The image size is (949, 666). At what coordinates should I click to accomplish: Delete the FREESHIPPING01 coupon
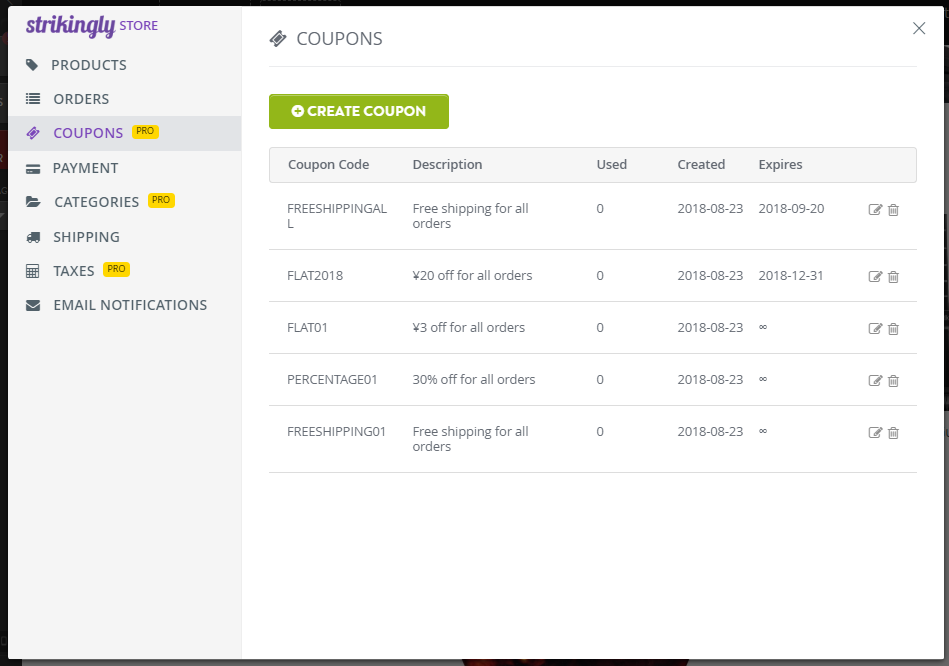pyautogui.click(x=893, y=432)
